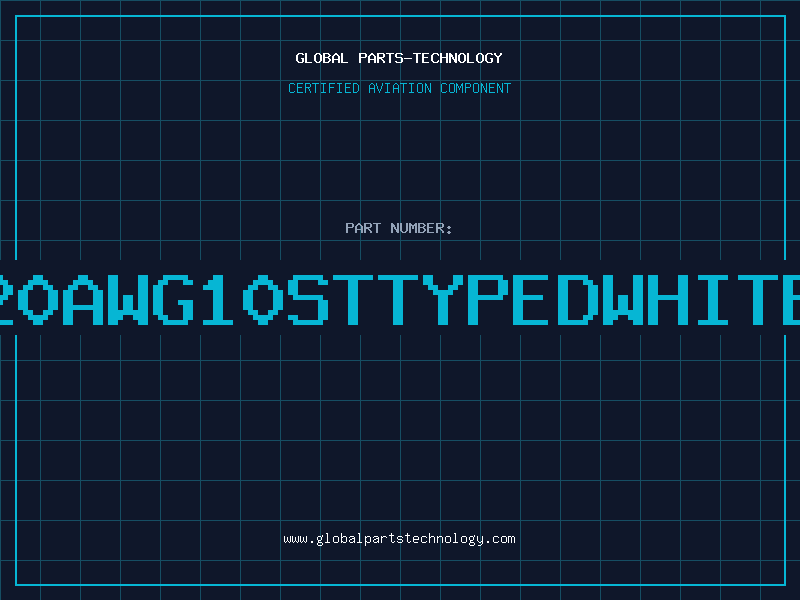Viewport: 800px width, 600px height.
Task: Click the PART NUMBER: label
Action: pos(399,228)
